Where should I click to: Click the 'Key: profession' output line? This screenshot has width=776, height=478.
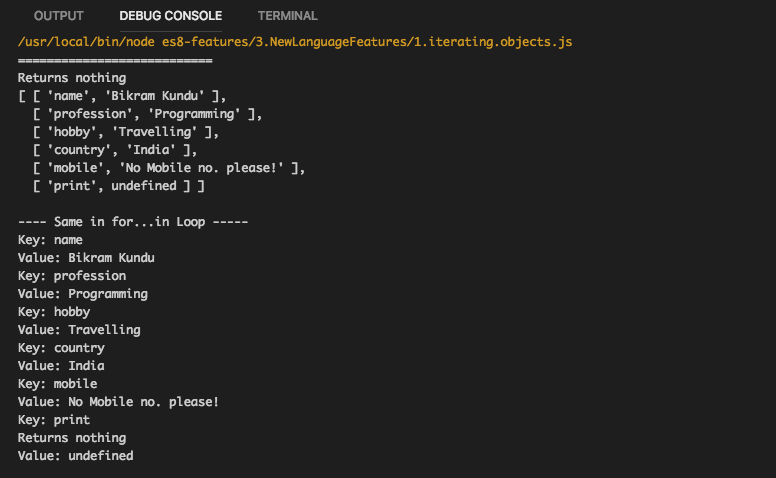(72, 276)
